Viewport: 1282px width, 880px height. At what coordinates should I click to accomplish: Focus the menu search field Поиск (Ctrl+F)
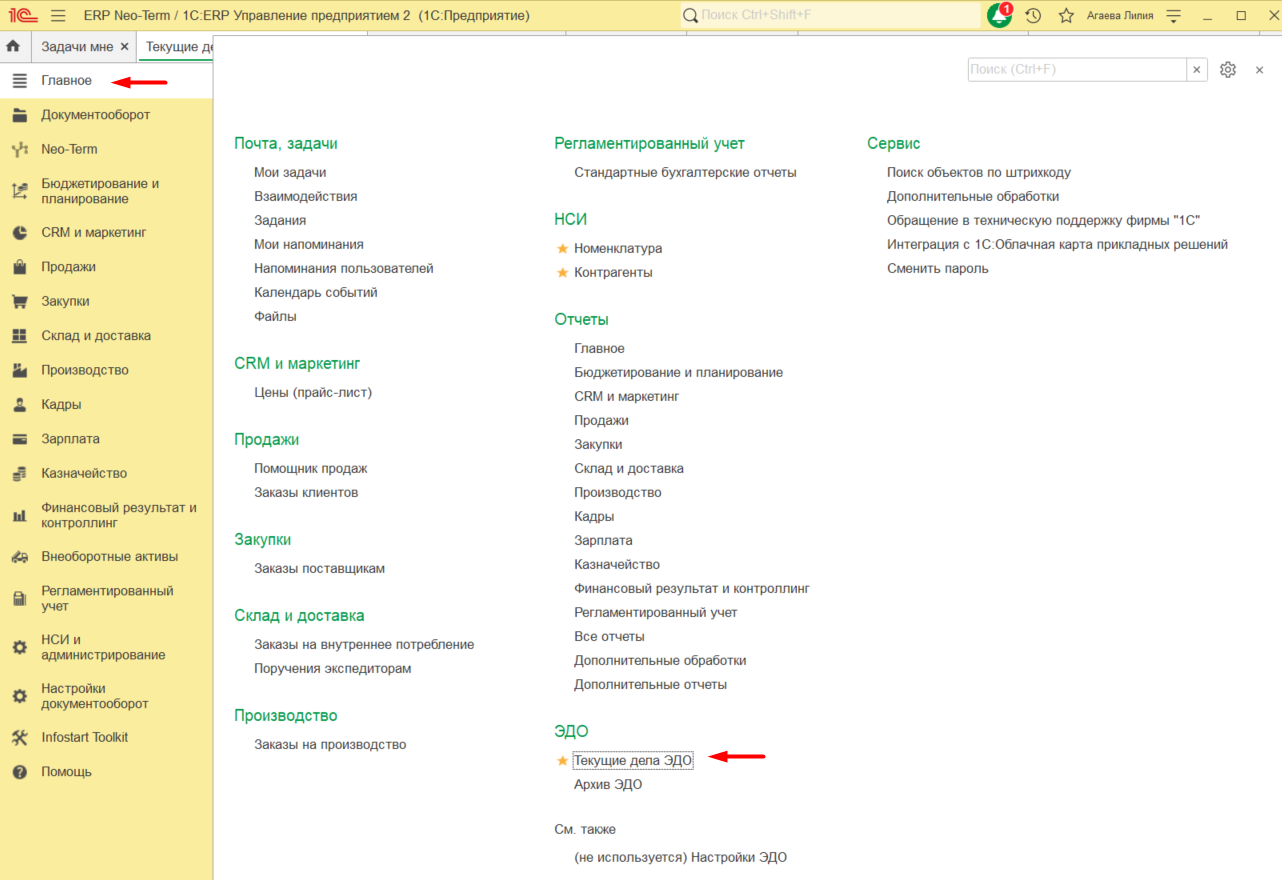[x=1077, y=69]
